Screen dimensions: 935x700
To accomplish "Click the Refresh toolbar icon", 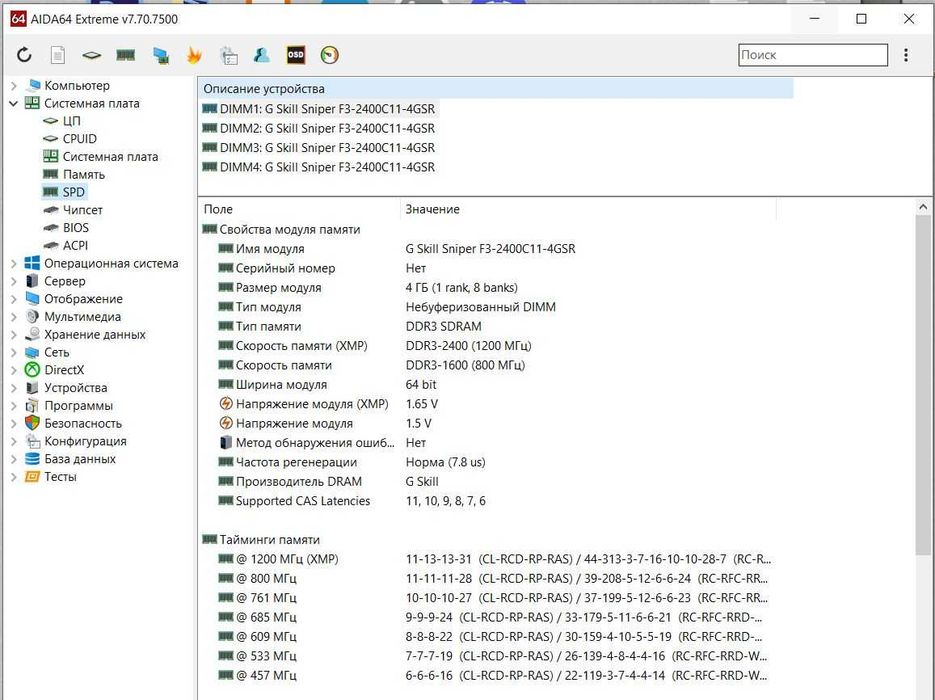I will (24, 55).
